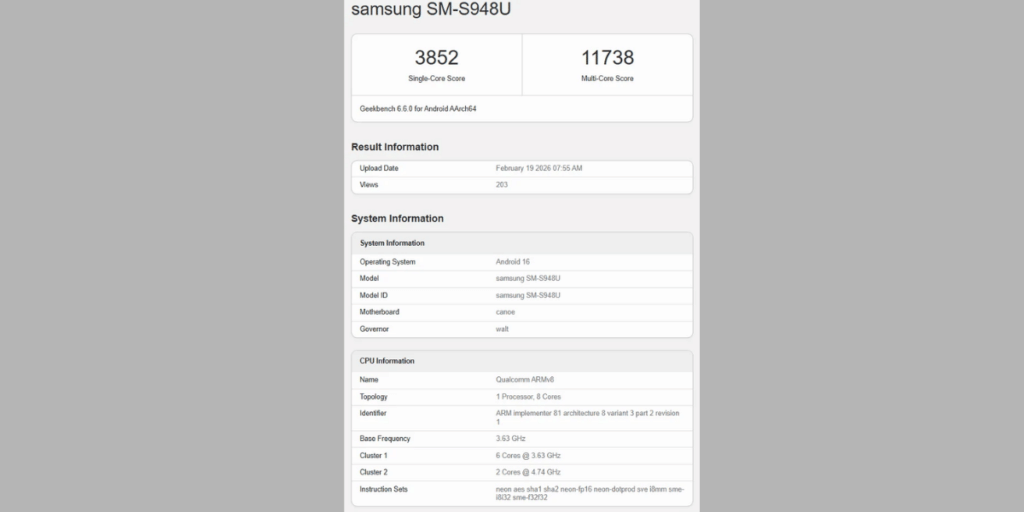Click the date 'February 19 2026 07:55 AM'

[x=539, y=168]
